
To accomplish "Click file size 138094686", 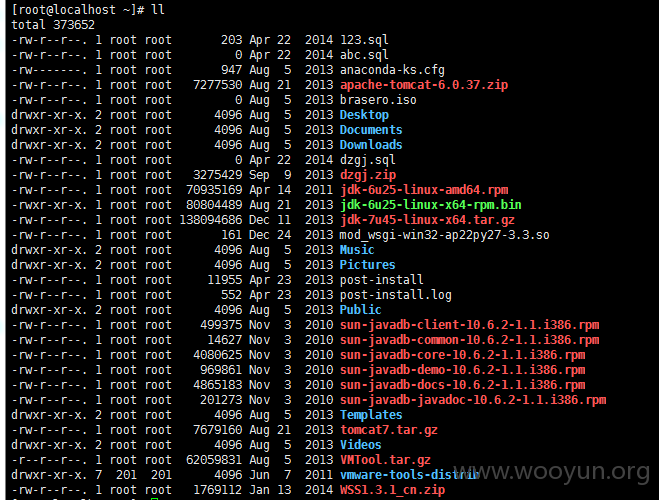I will pyautogui.click(x=211, y=220).
